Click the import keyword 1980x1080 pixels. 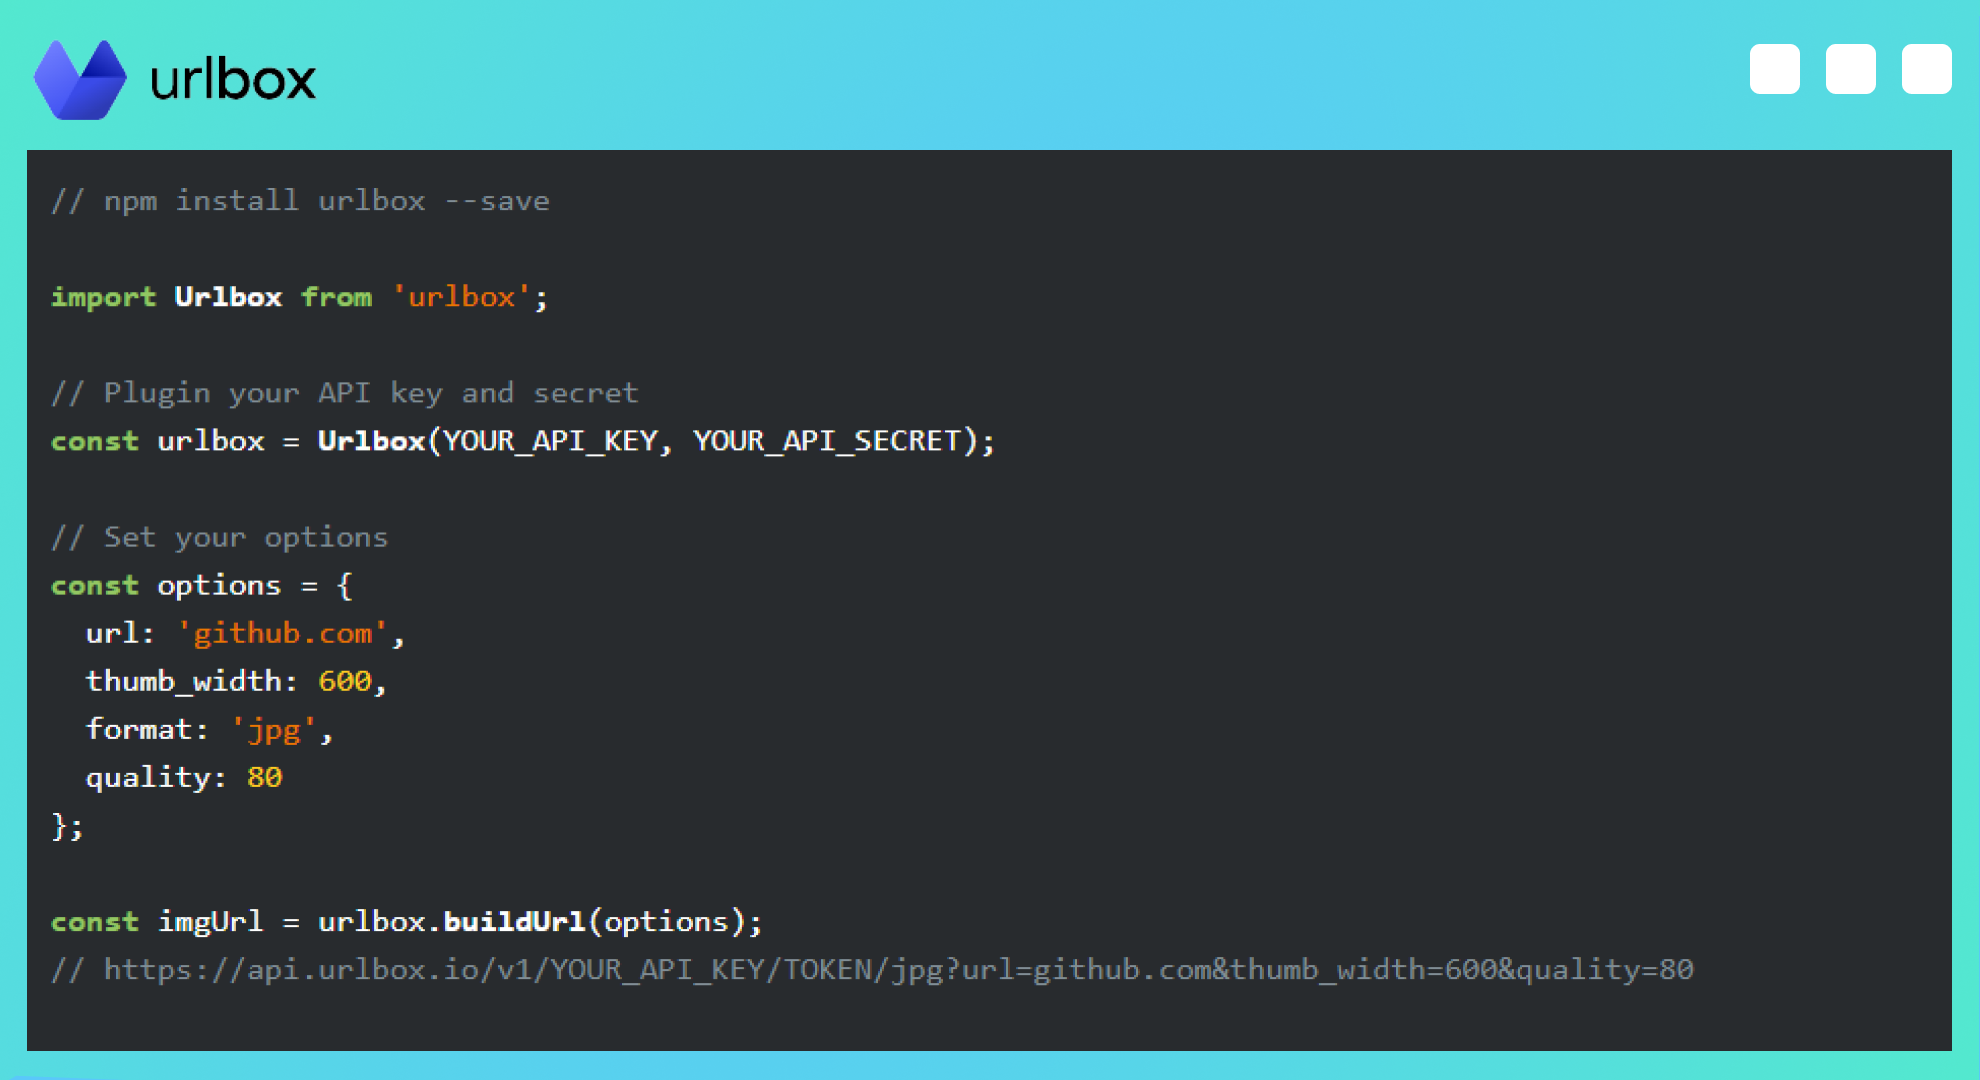[103, 297]
